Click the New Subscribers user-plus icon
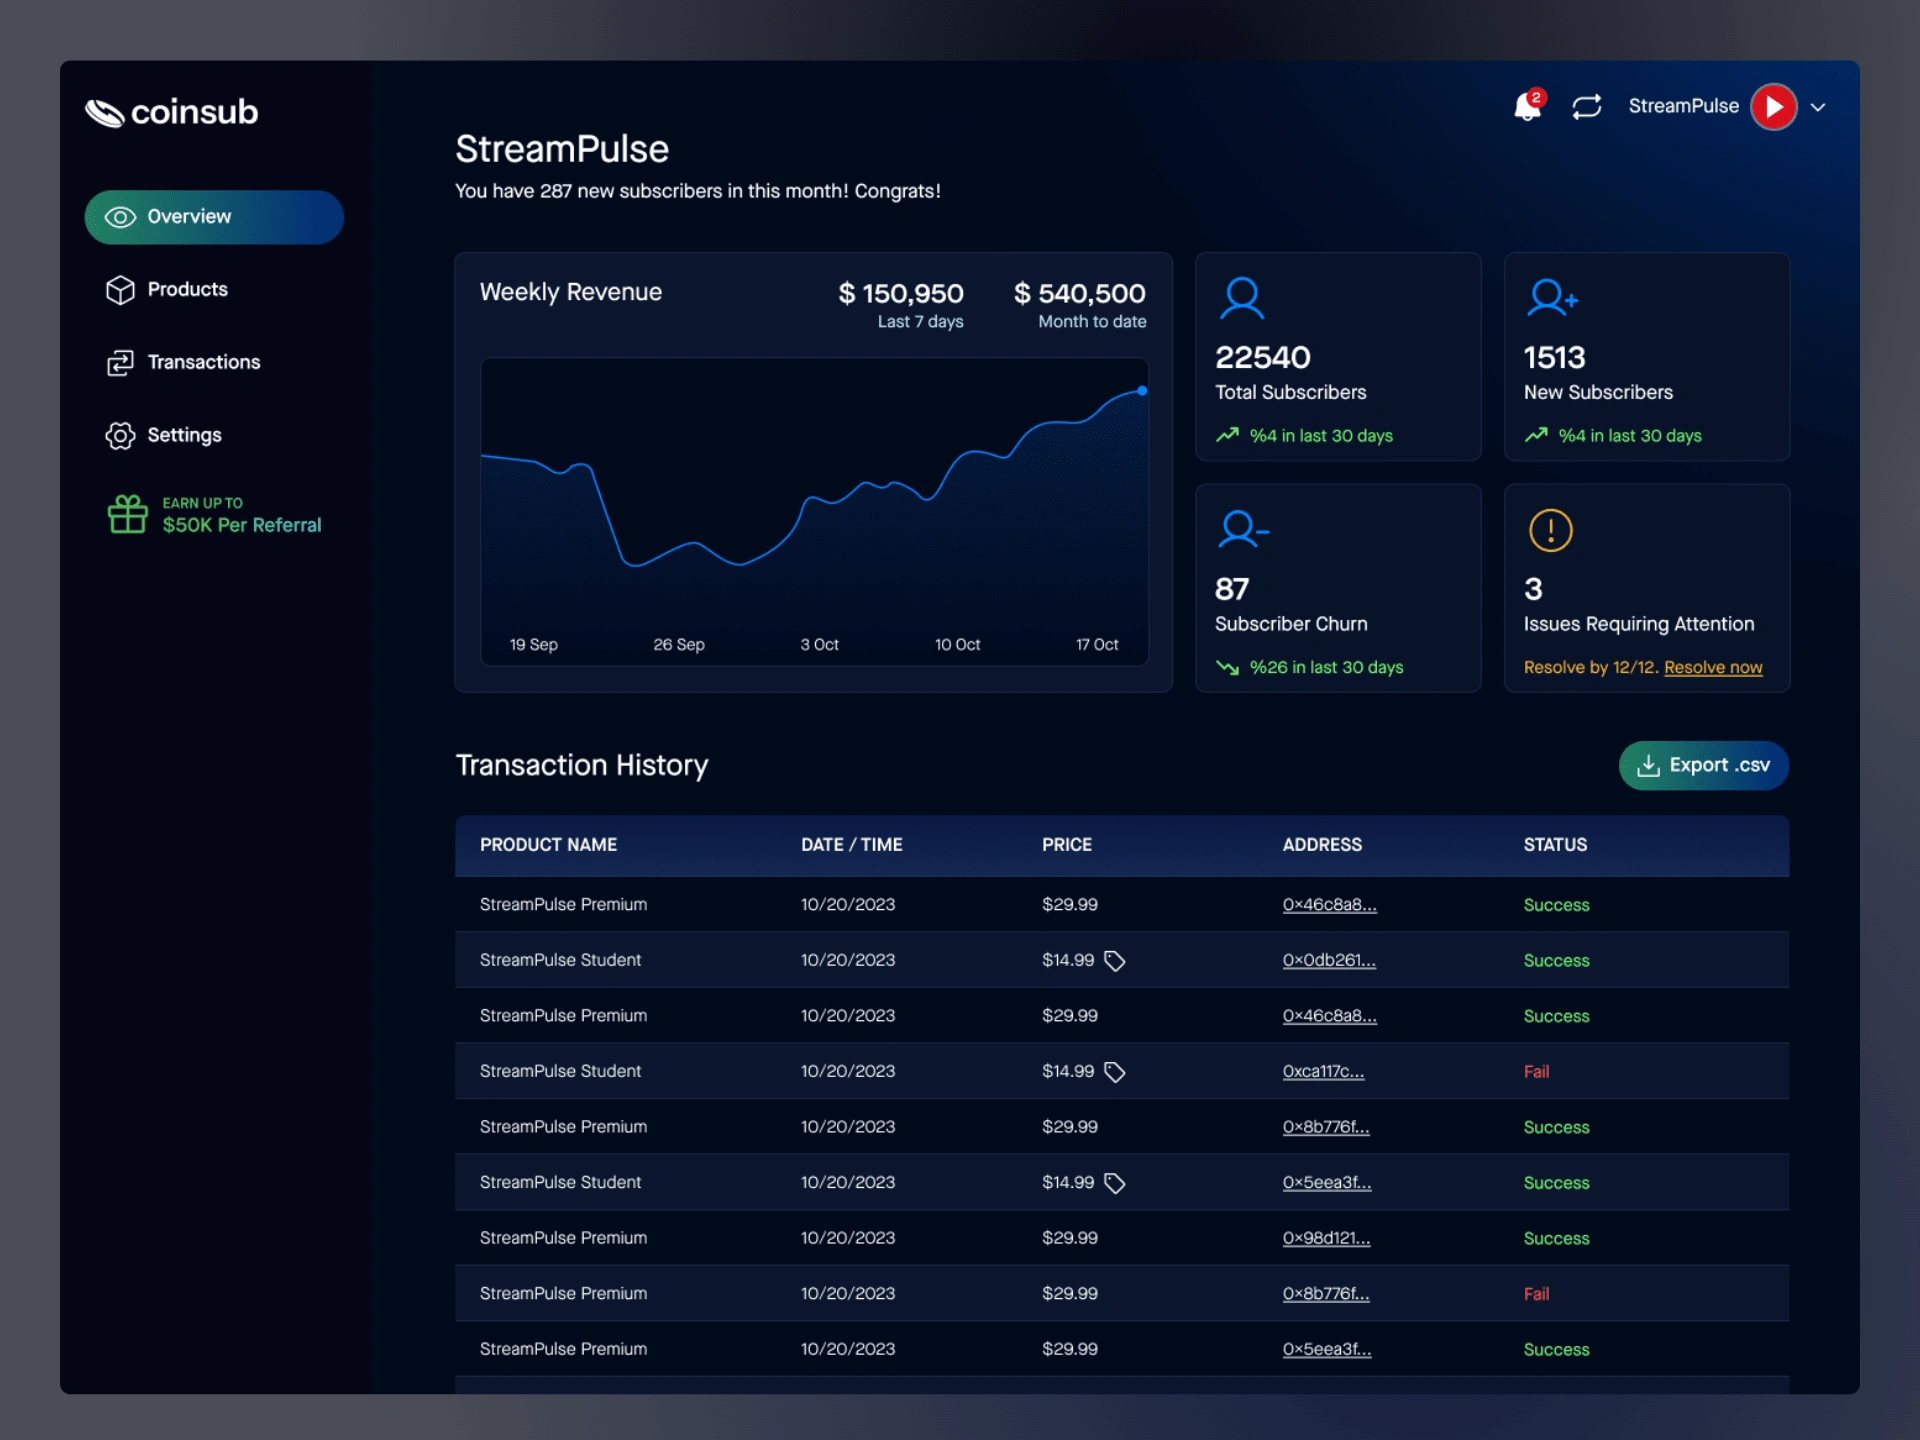 pos(1552,298)
